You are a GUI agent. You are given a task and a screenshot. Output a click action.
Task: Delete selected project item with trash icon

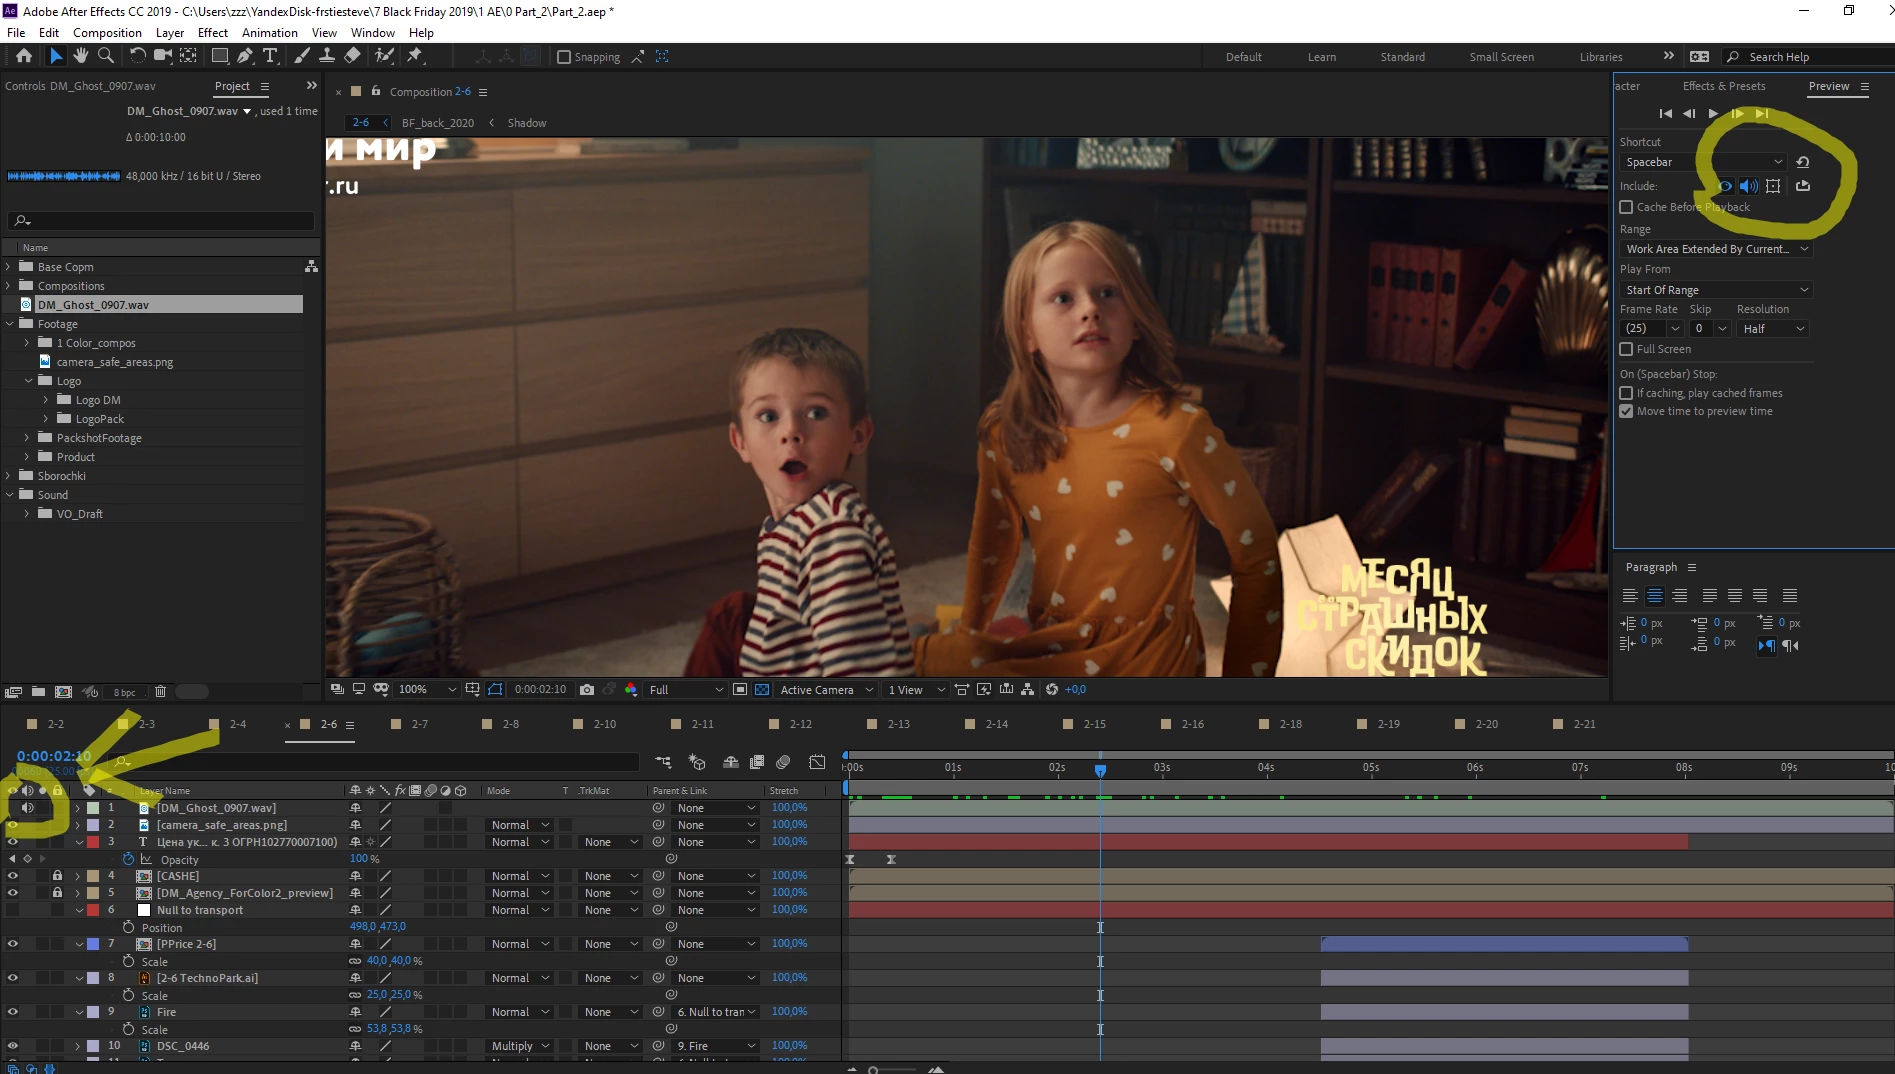coord(160,691)
